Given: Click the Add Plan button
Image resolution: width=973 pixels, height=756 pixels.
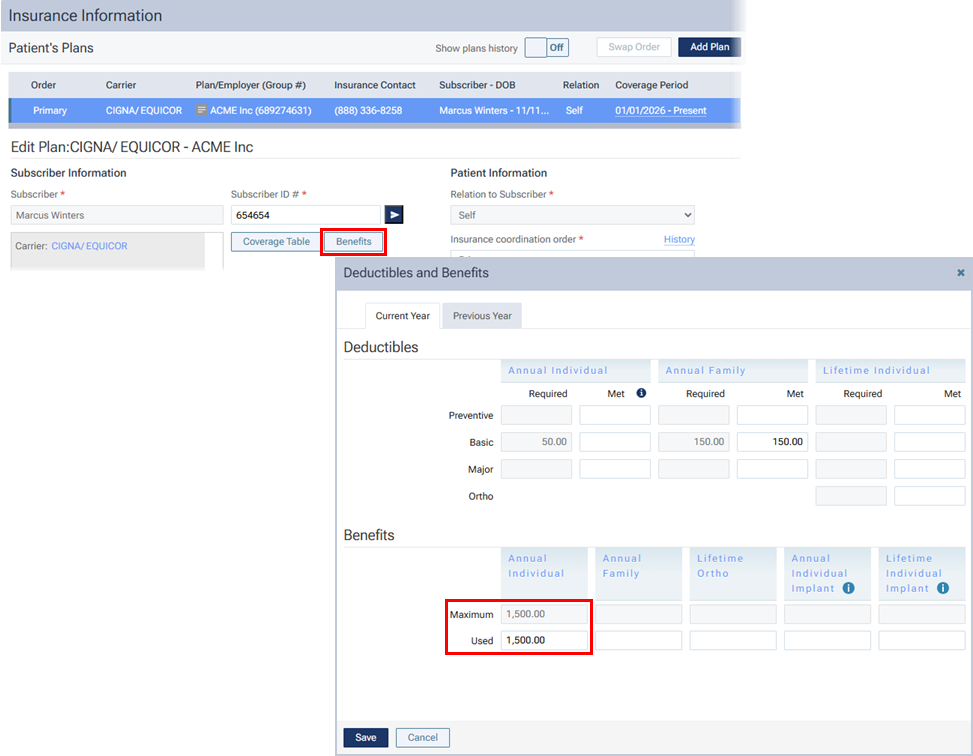Looking at the screenshot, I should (709, 47).
